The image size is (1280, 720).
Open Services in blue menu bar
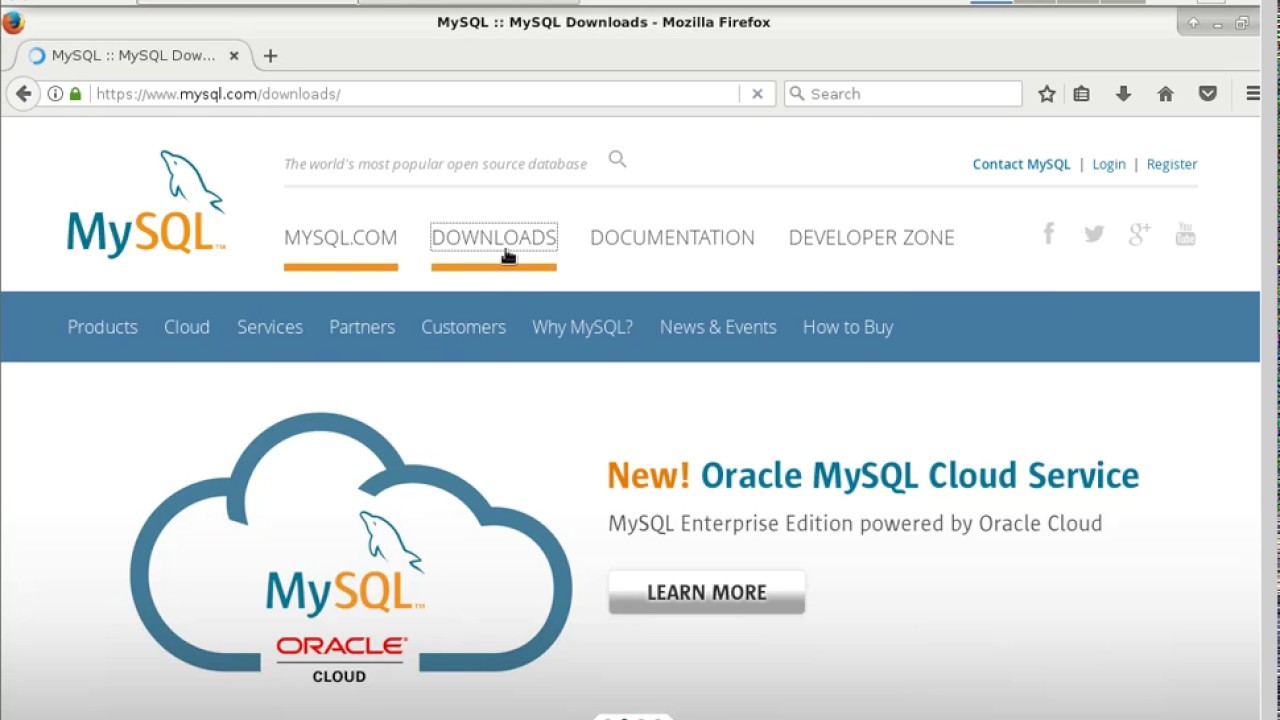[270, 327]
